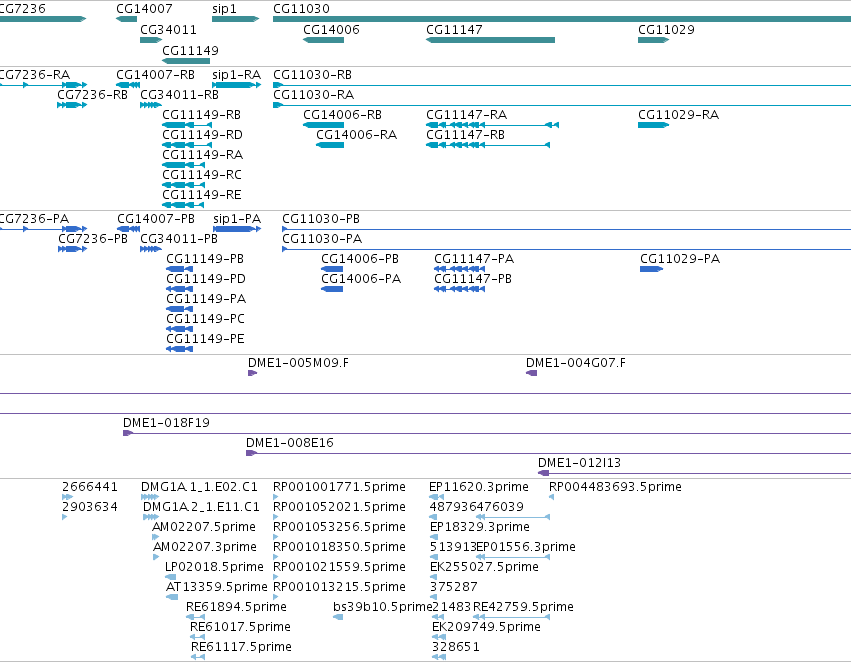The width and height of the screenshot is (851, 662).
Task: Click transcript CG14006-RA
Action: click(330, 145)
